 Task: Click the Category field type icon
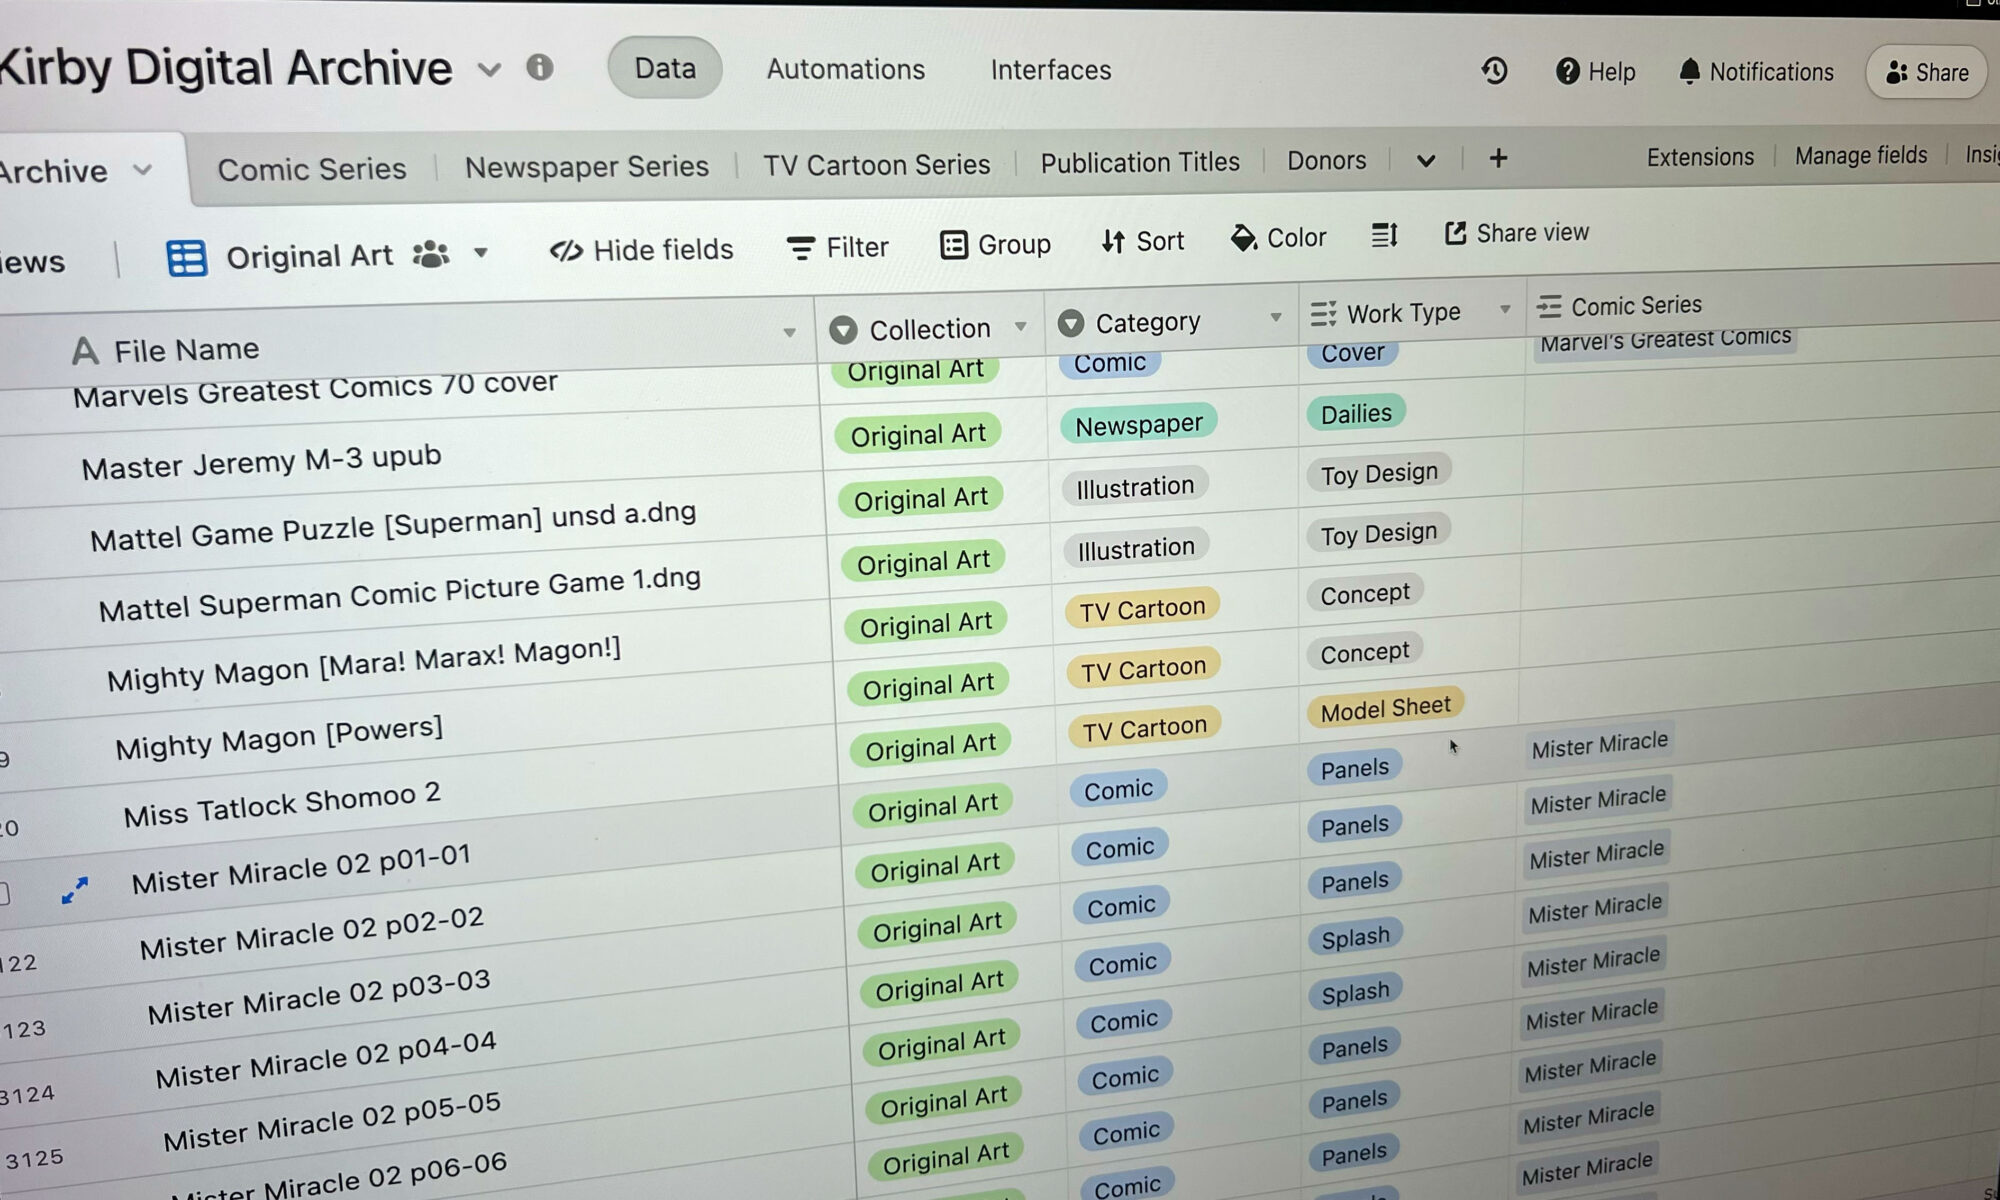point(1071,323)
